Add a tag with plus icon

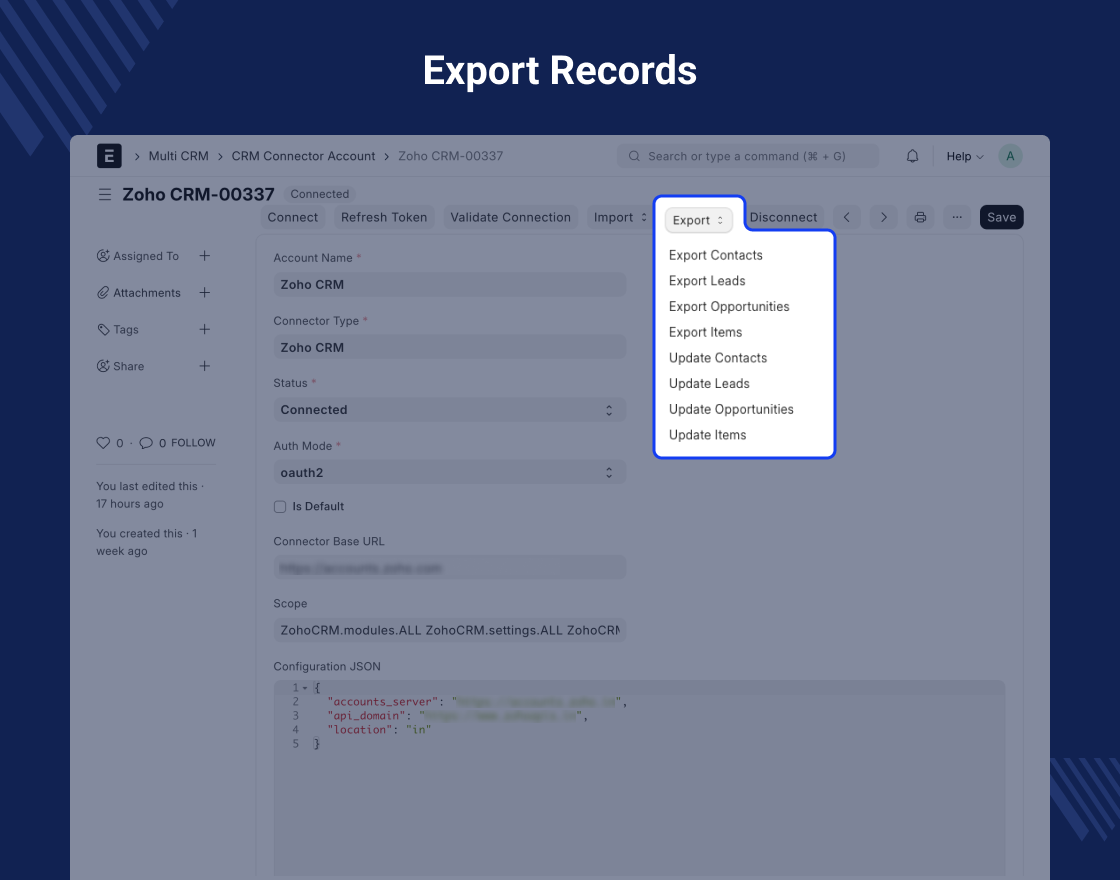coord(204,329)
